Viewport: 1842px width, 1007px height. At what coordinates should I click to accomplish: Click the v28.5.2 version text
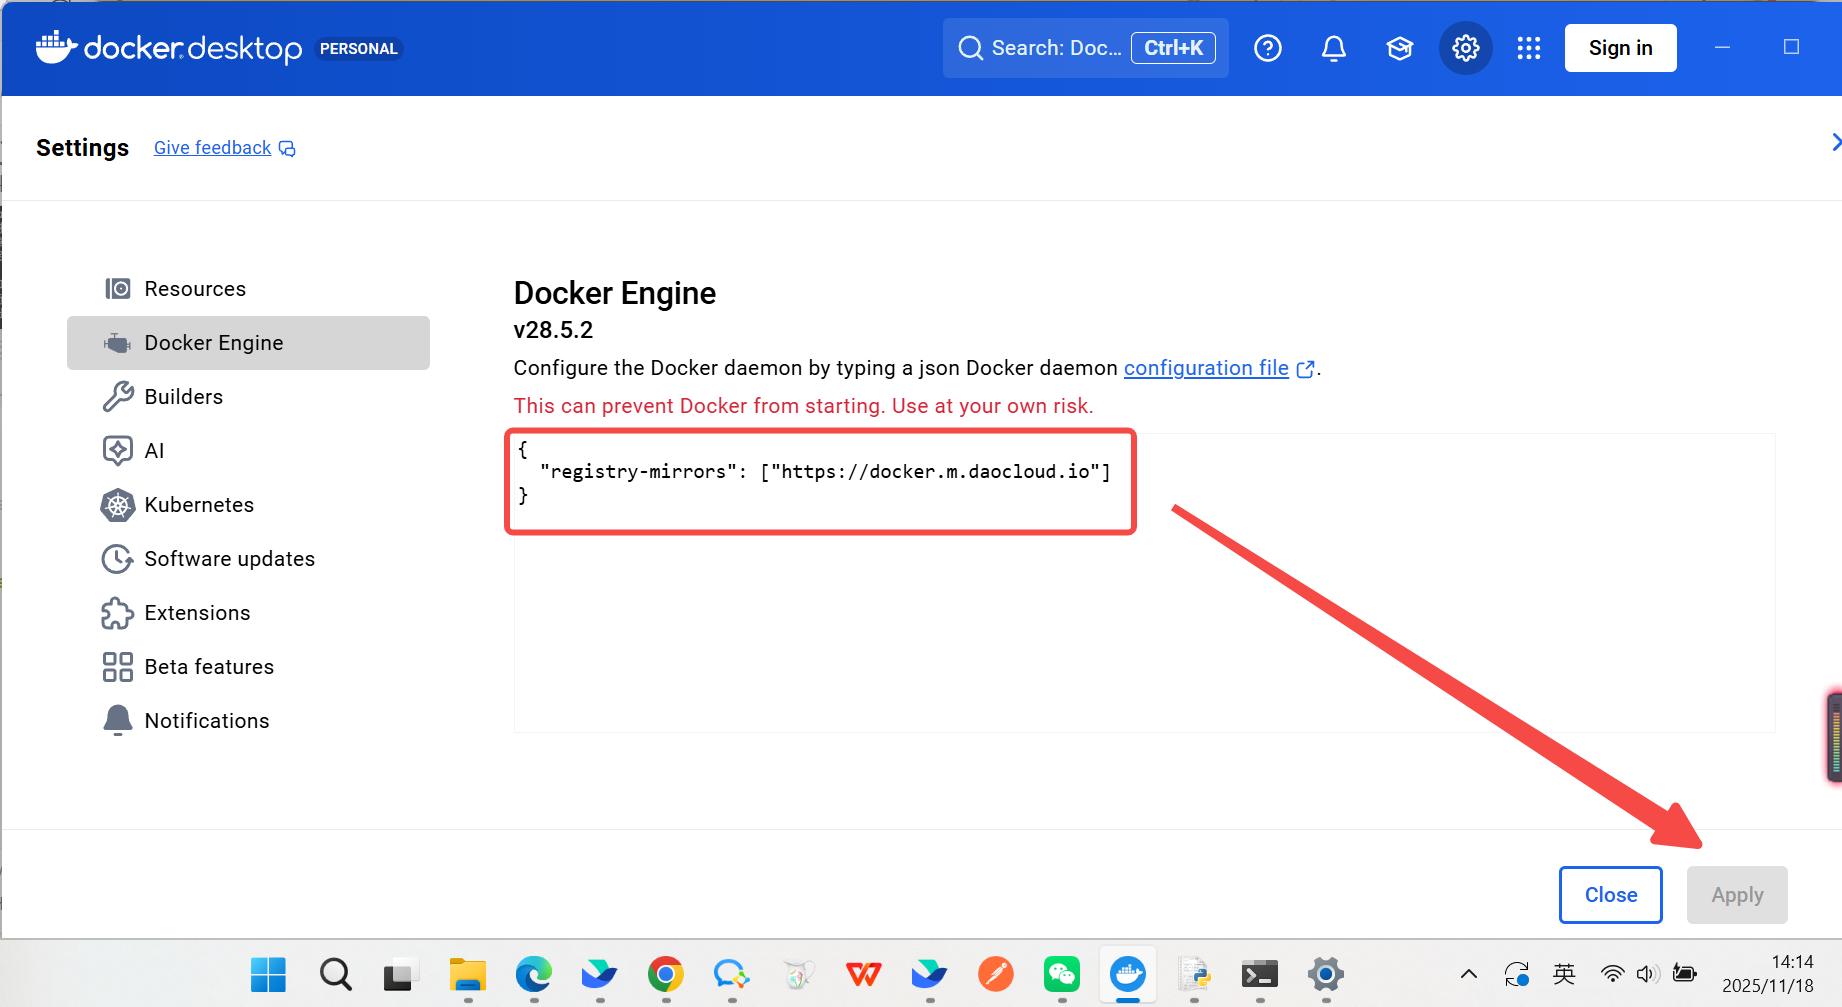[x=553, y=330]
